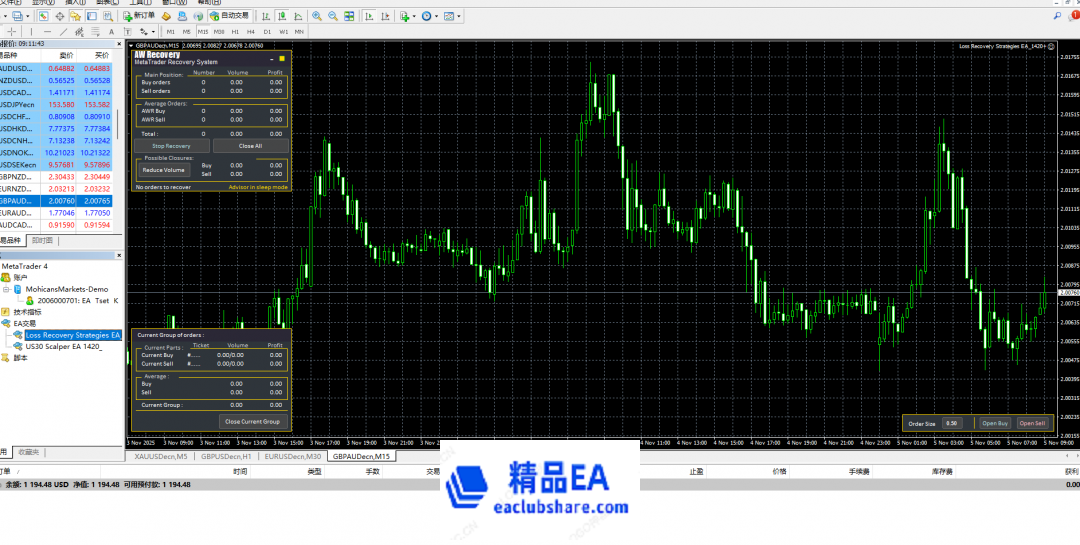Click the yellow square on AW Recovery

pyautogui.click(x=282, y=59)
